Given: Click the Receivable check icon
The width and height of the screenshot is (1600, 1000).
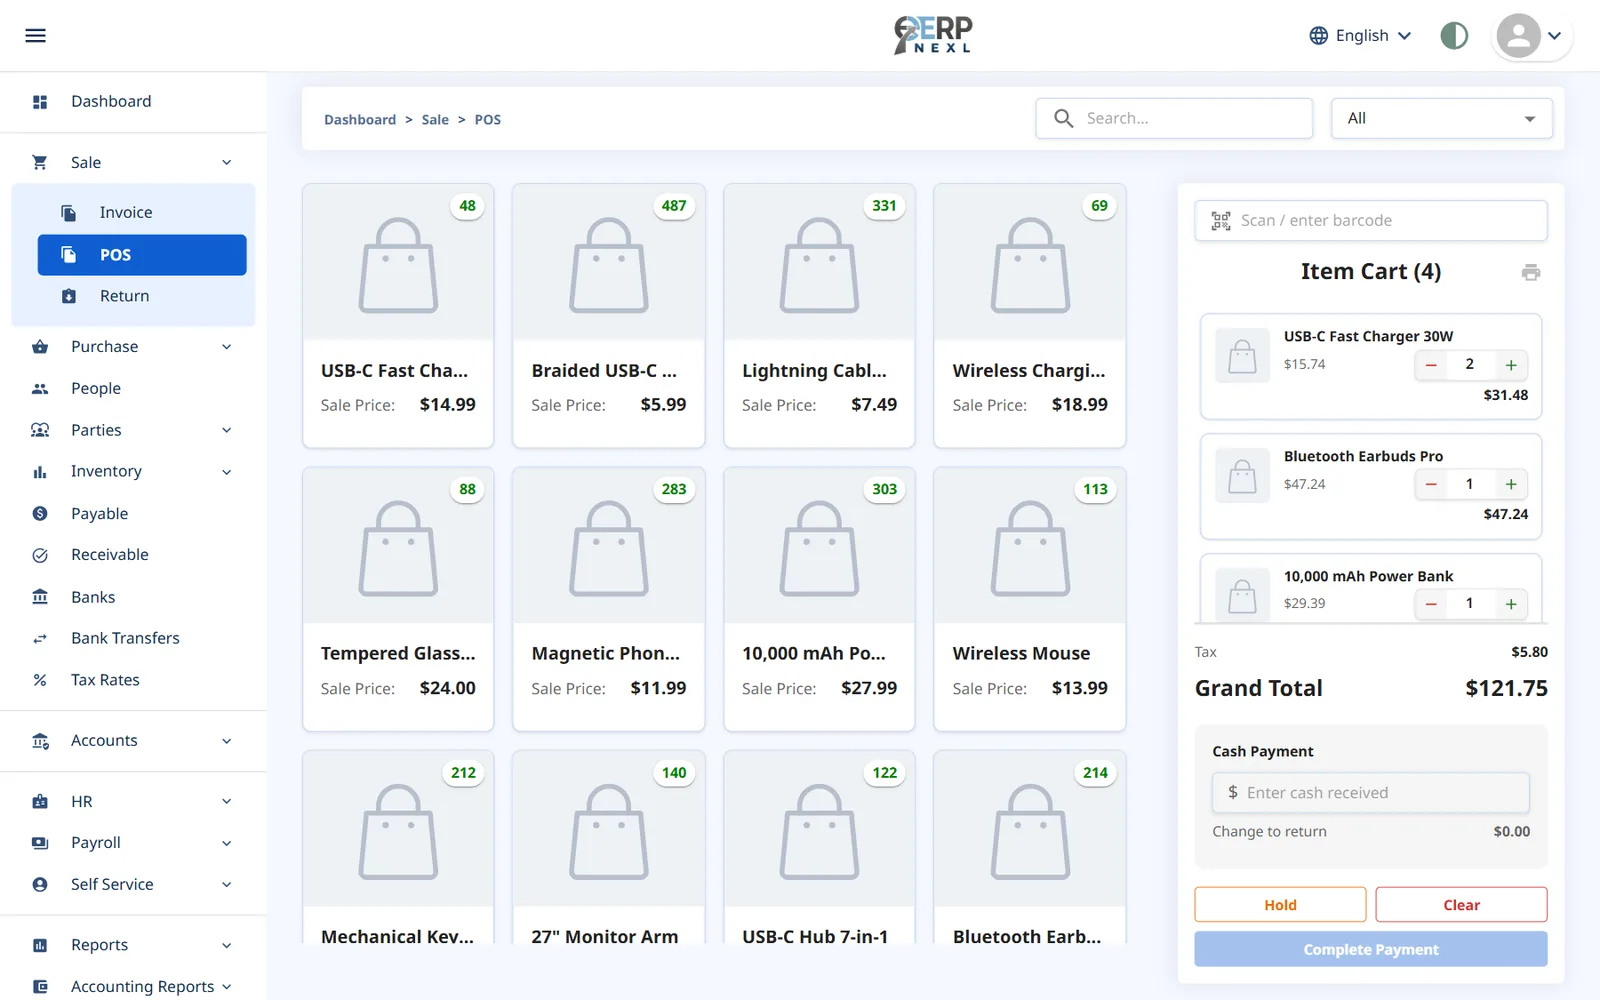Looking at the screenshot, I should coord(40,555).
